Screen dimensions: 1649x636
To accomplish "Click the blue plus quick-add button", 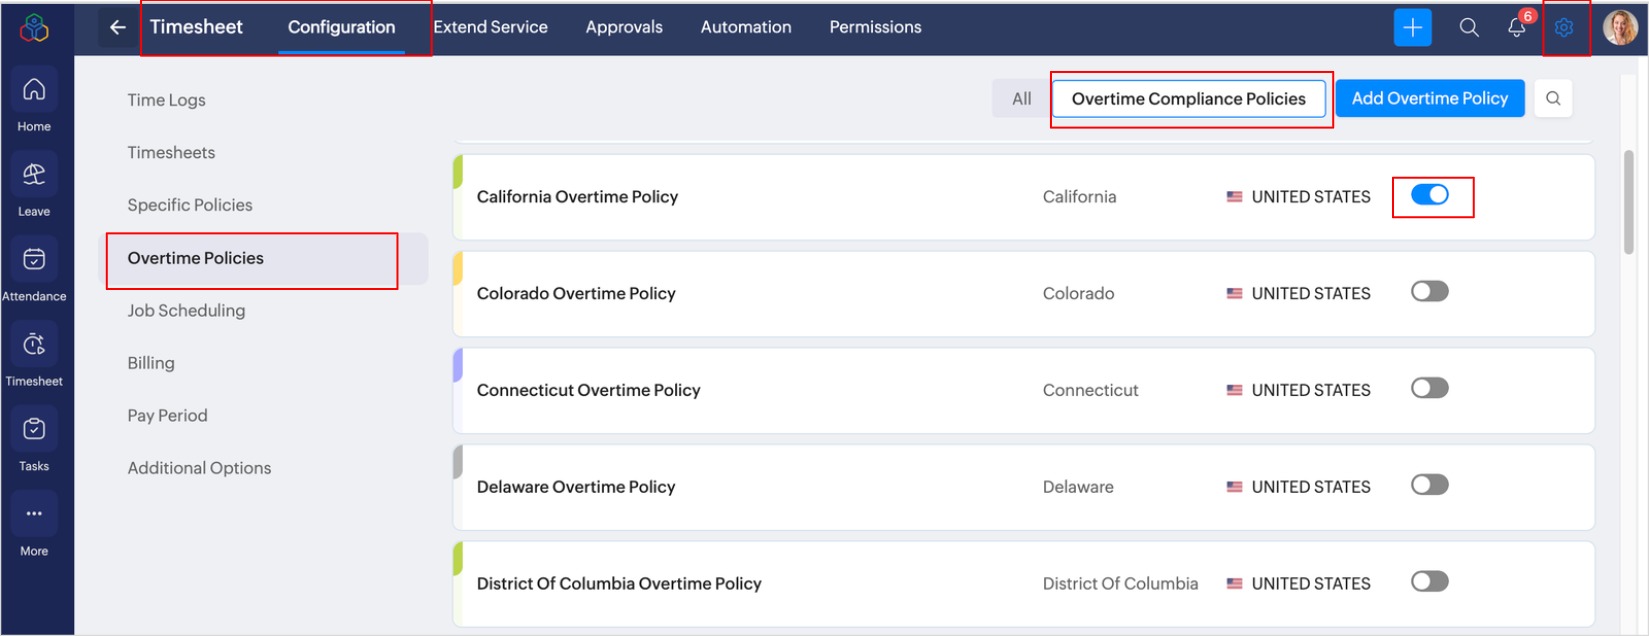I will pos(1412,28).
